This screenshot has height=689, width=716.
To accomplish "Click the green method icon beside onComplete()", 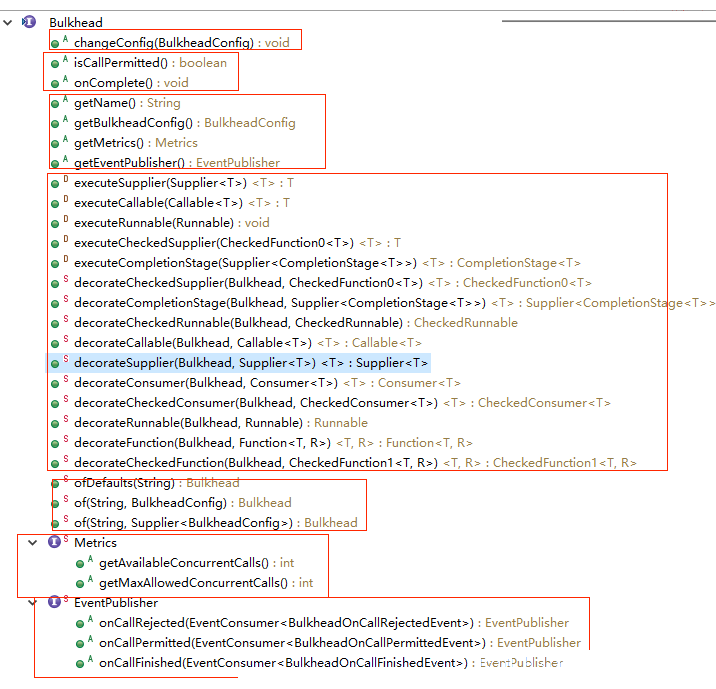I will coord(55,84).
